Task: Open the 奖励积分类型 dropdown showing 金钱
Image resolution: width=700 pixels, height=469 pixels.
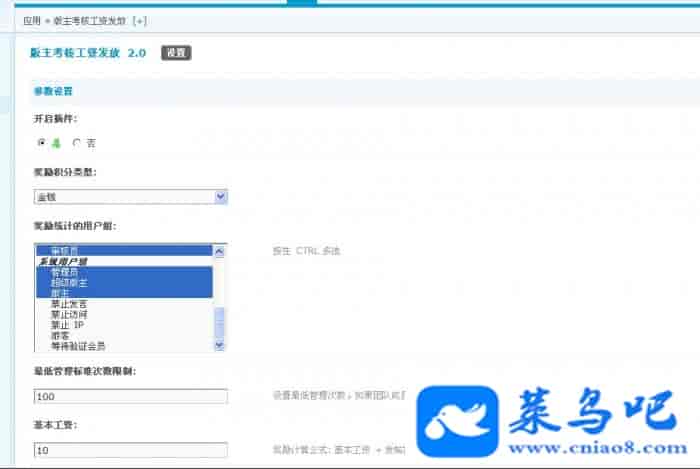Action: point(130,197)
